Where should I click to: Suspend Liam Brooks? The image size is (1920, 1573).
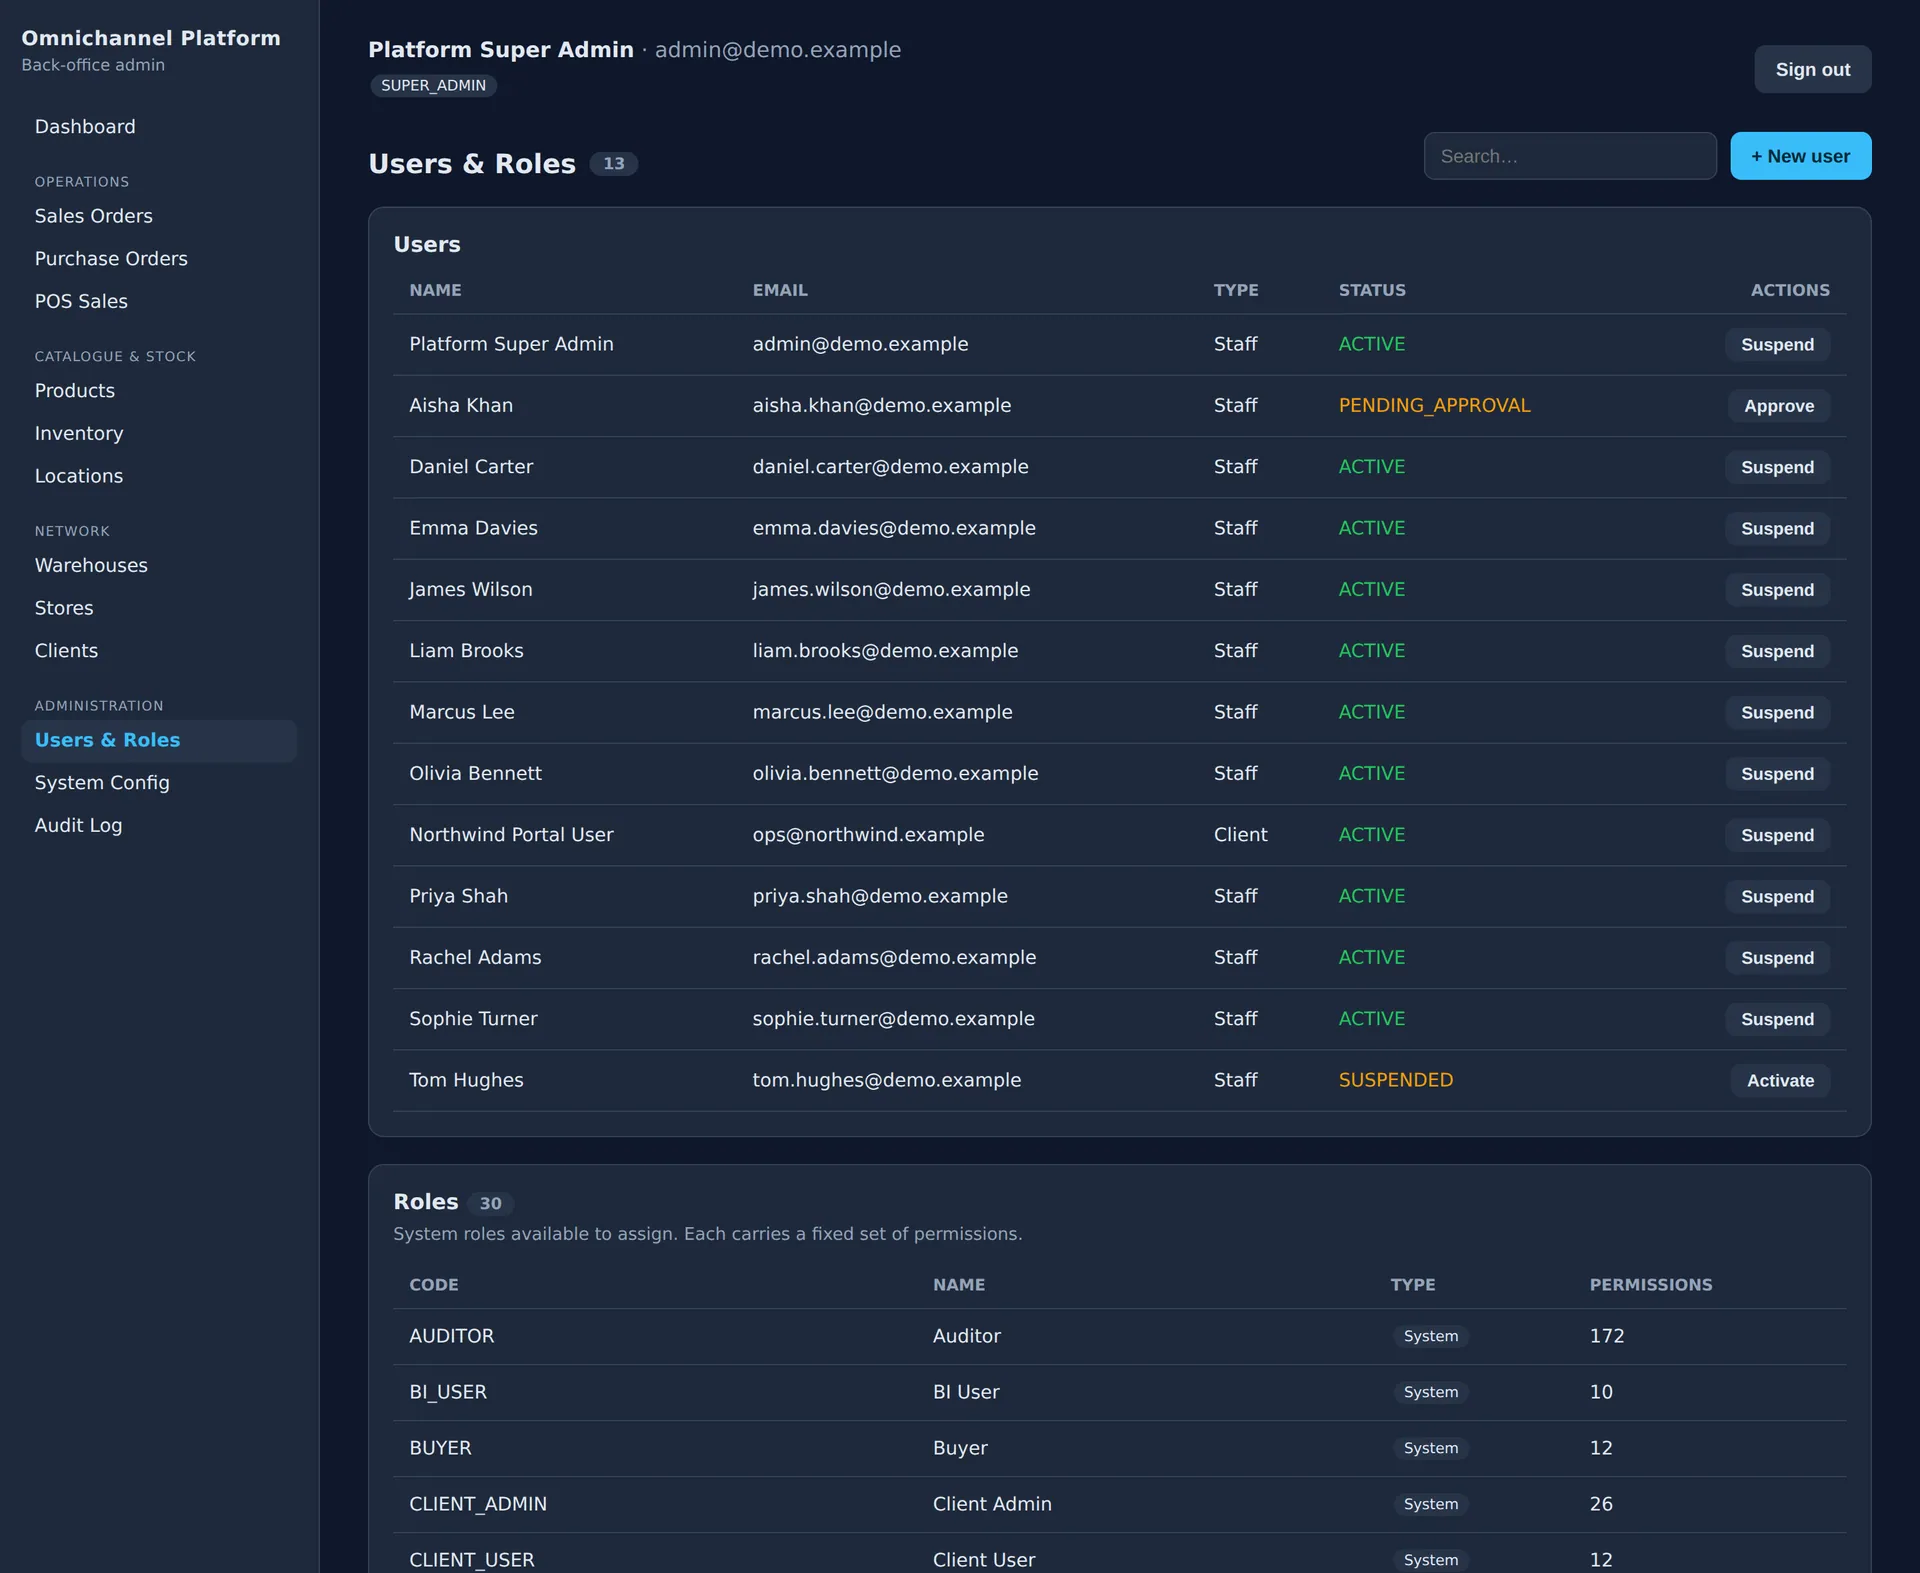1777,651
